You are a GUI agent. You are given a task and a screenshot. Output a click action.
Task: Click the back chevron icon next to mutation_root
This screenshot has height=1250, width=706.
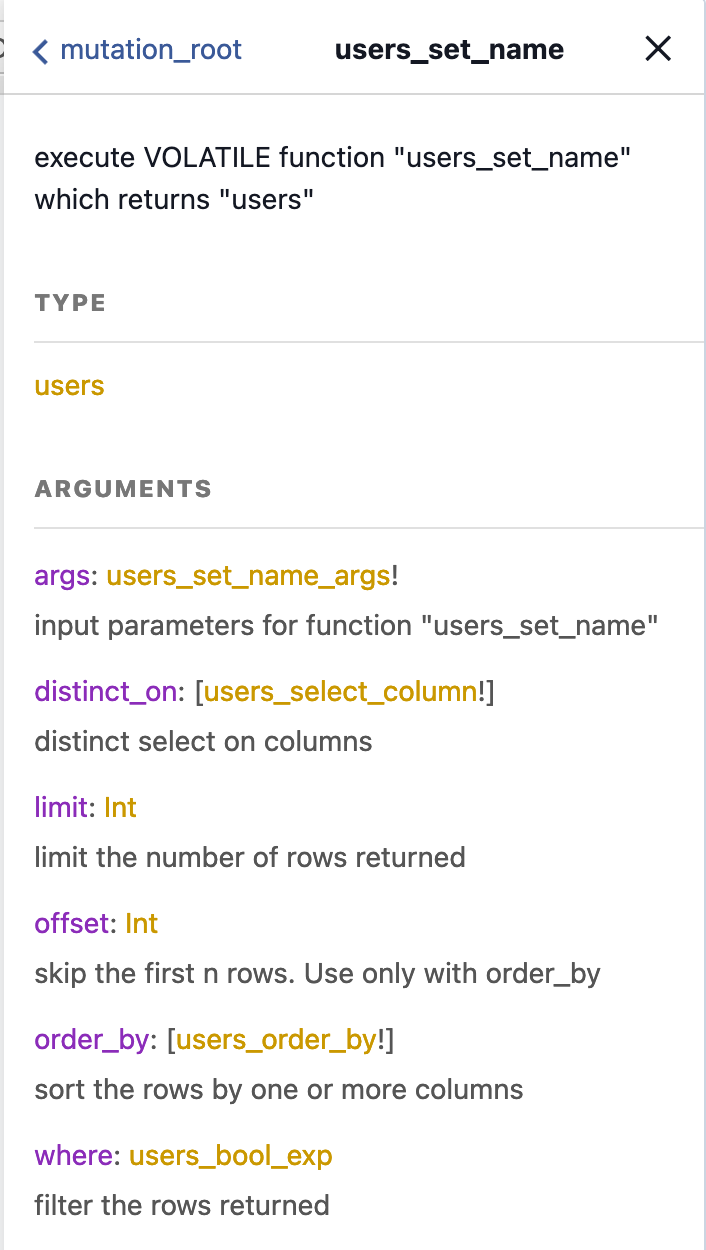(41, 50)
